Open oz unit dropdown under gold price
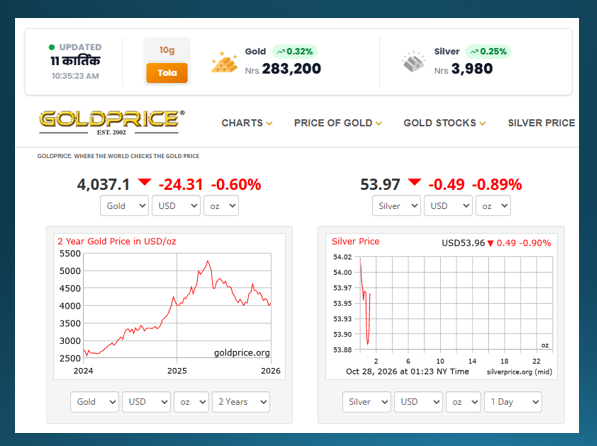597x446 pixels. (x=221, y=206)
